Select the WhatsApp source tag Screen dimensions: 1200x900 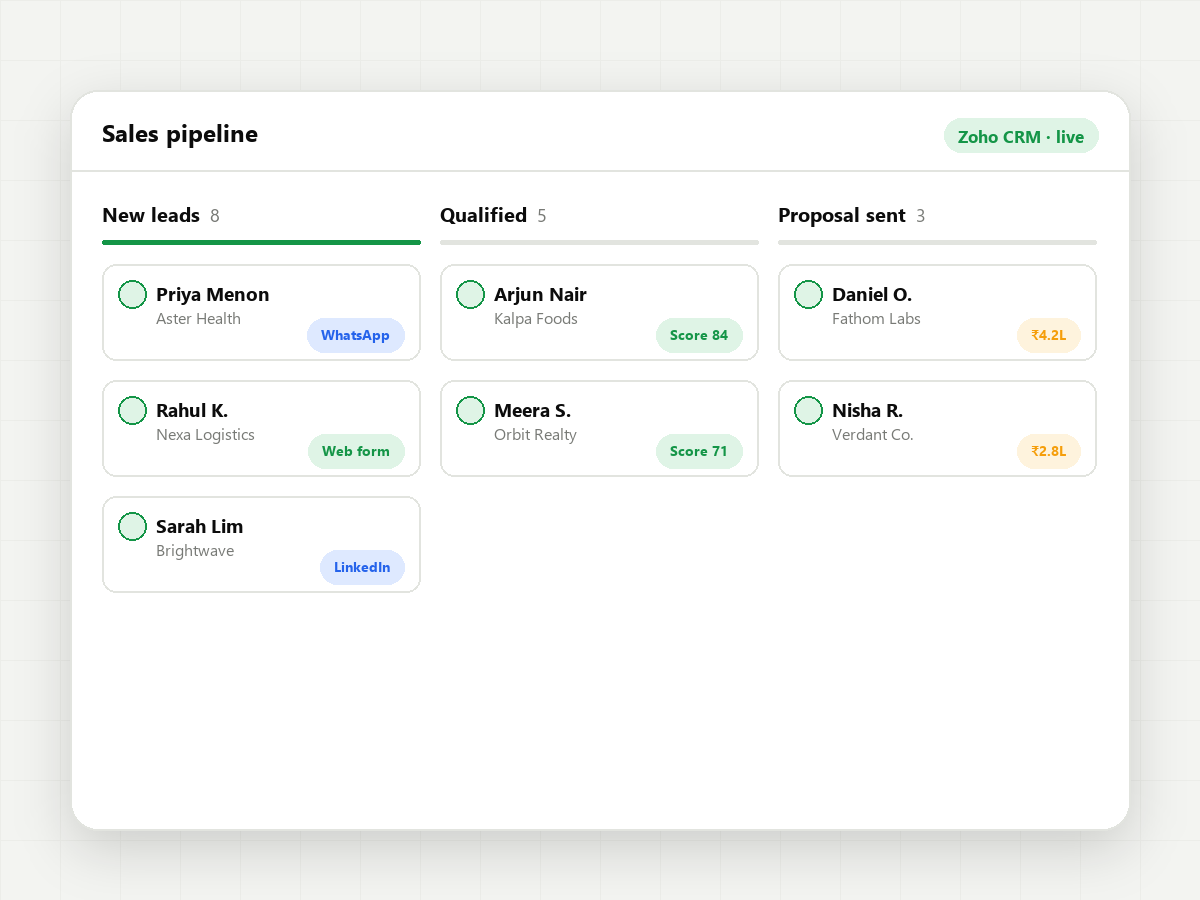(355, 335)
